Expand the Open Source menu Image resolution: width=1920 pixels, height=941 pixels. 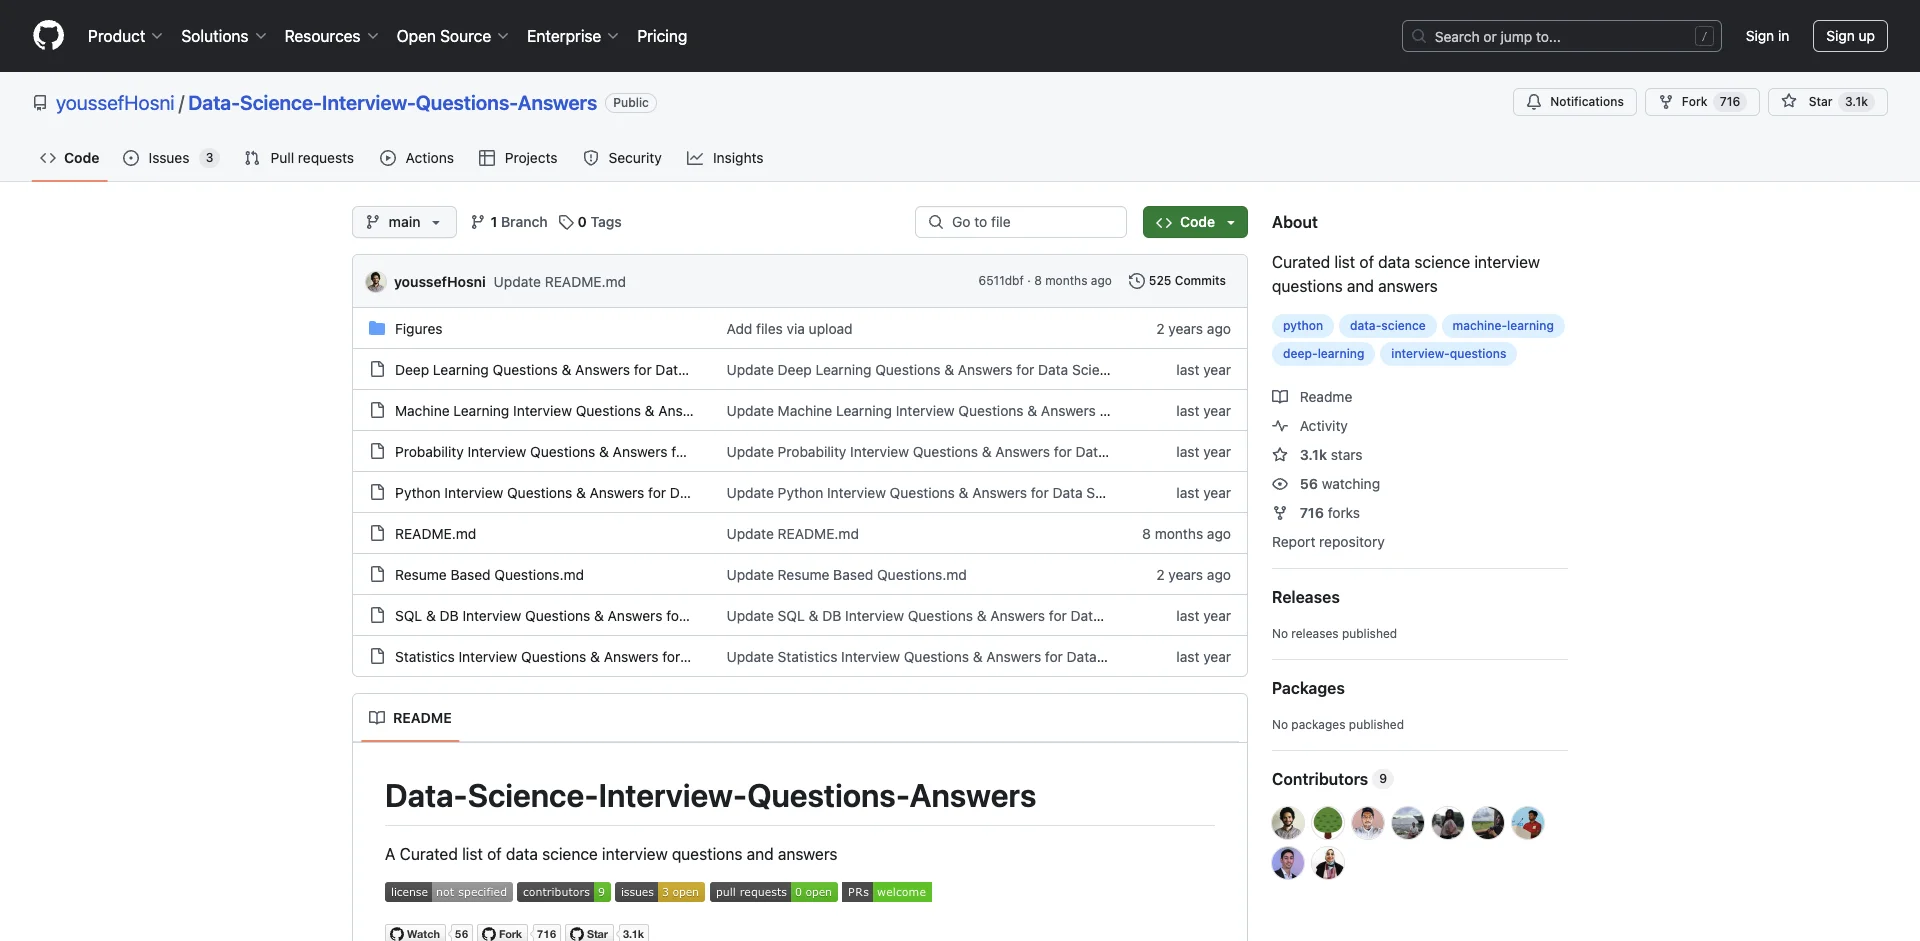pyautogui.click(x=452, y=36)
